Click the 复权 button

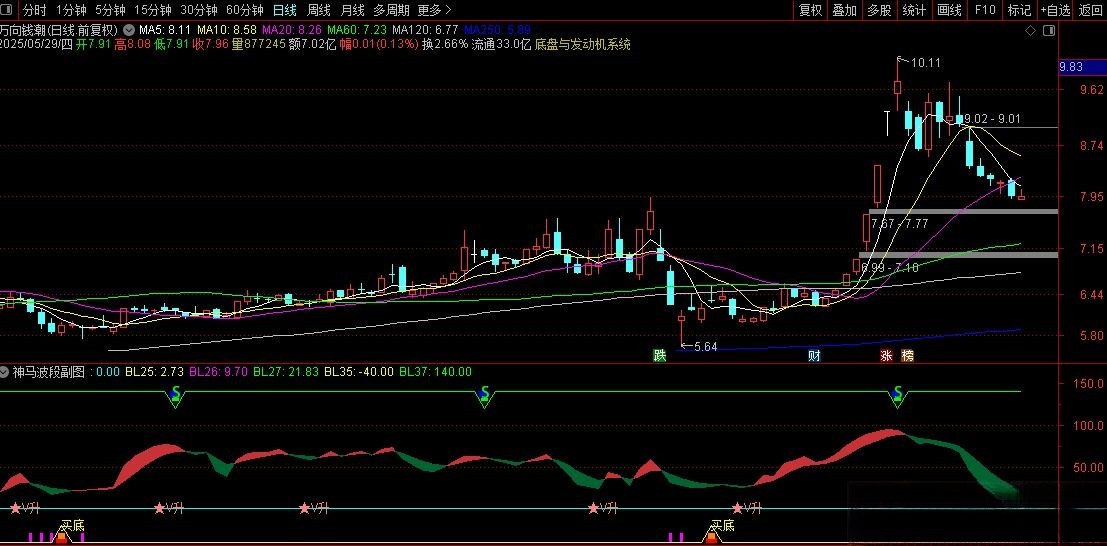click(810, 10)
